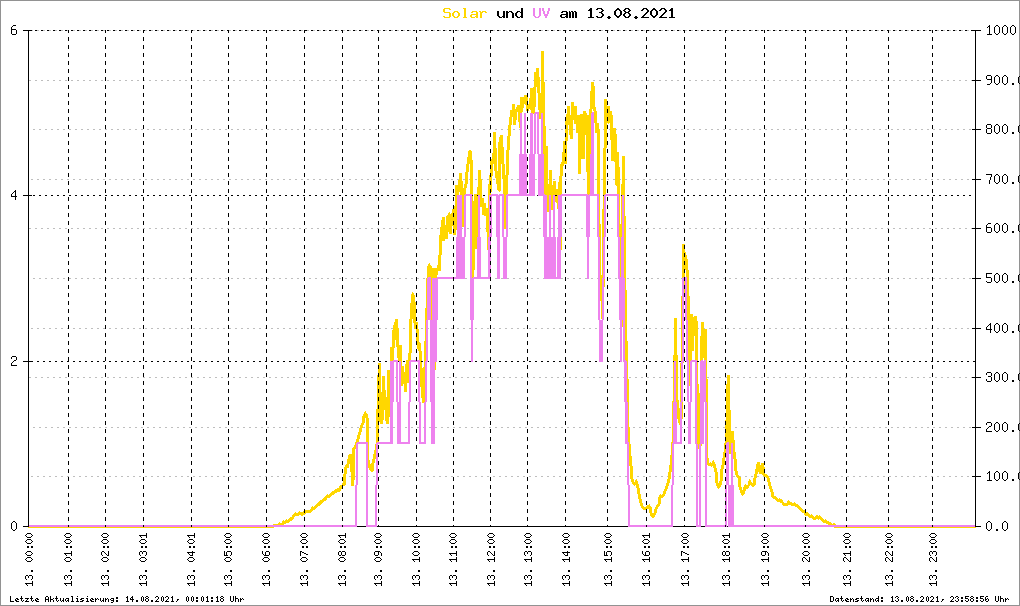Click time label '13. 23:00' on x-axis
Image resolution: width=1020 pixels, height=606 pixels.
click(933, 559)
